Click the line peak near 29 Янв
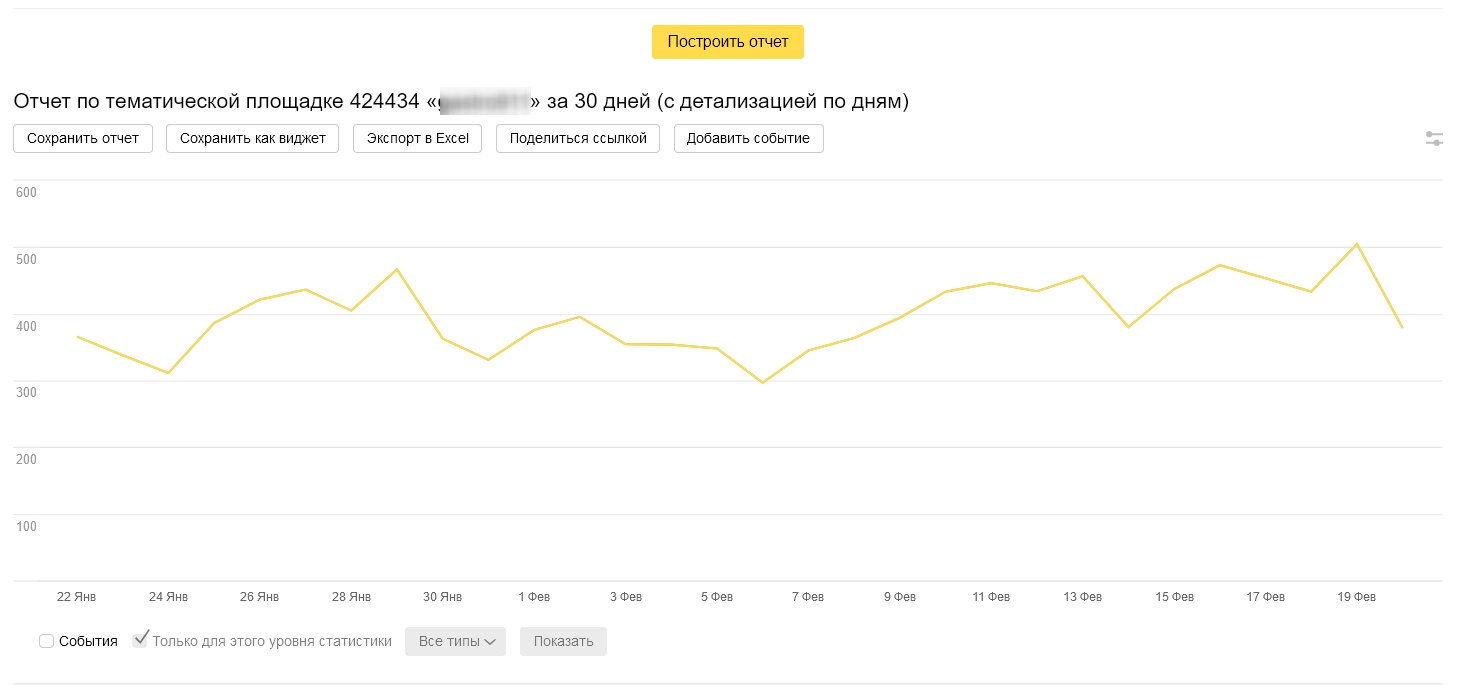The image size is (1462, 685). [x=397, y=269]
